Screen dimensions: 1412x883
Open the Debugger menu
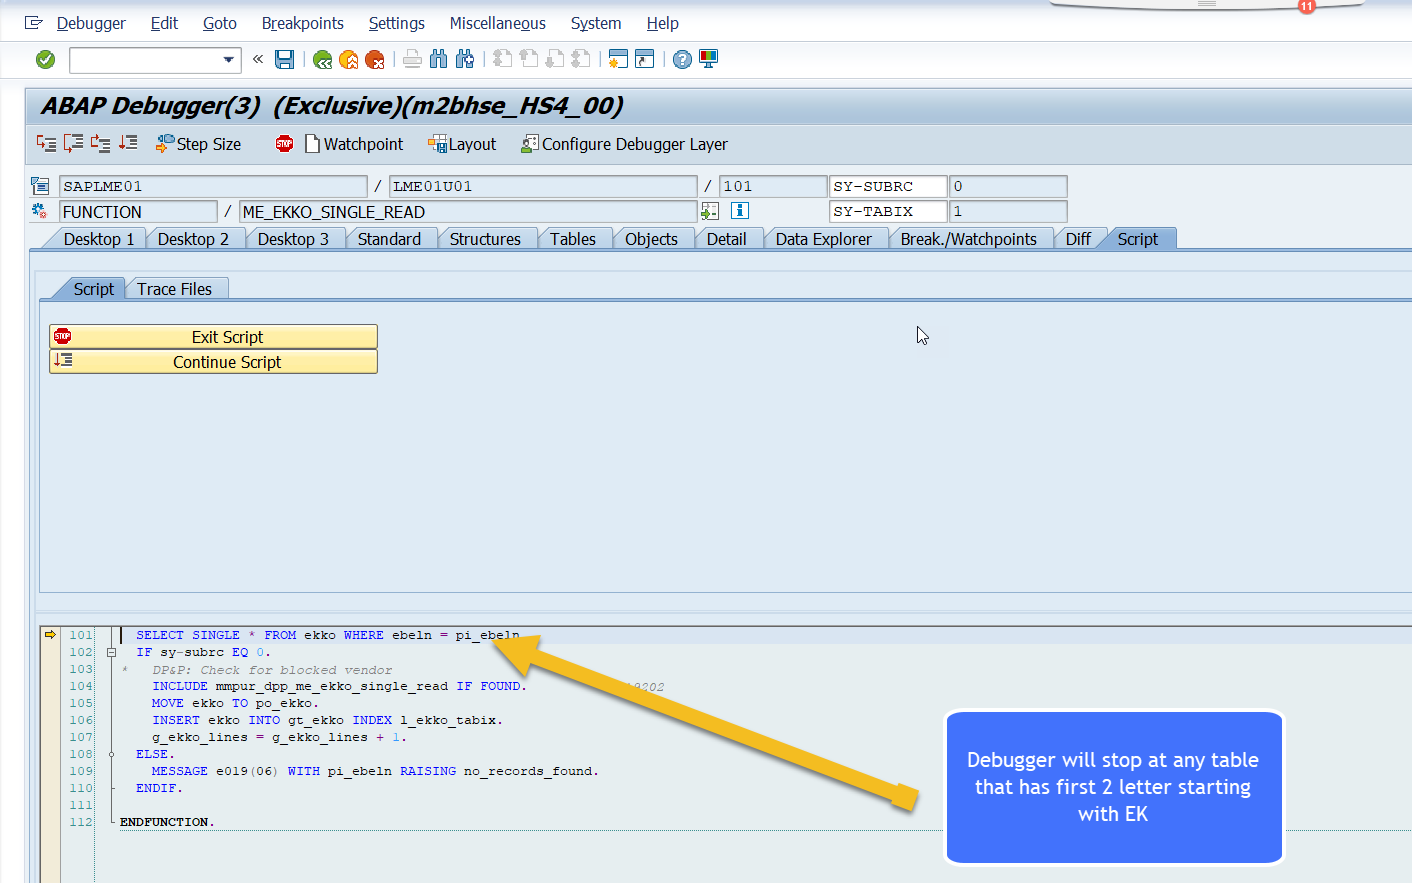point(91,23)
